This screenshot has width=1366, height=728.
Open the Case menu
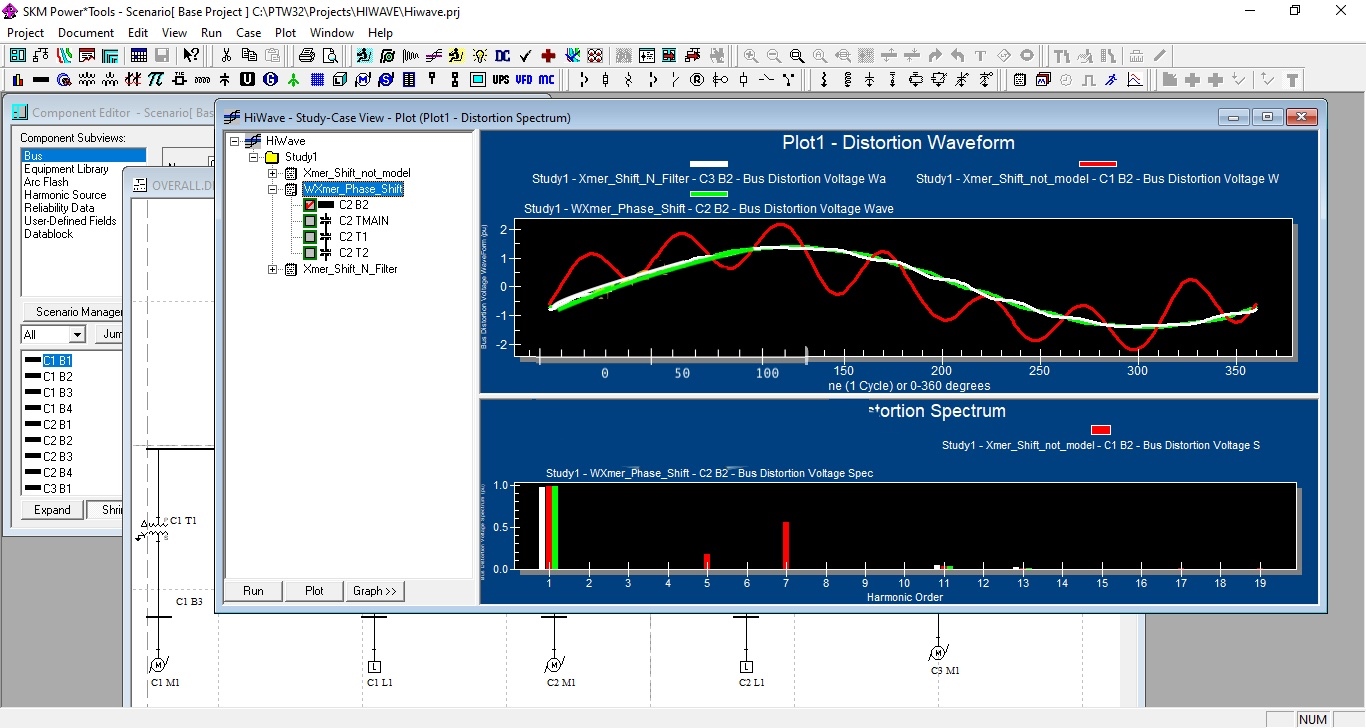point(248,32)
